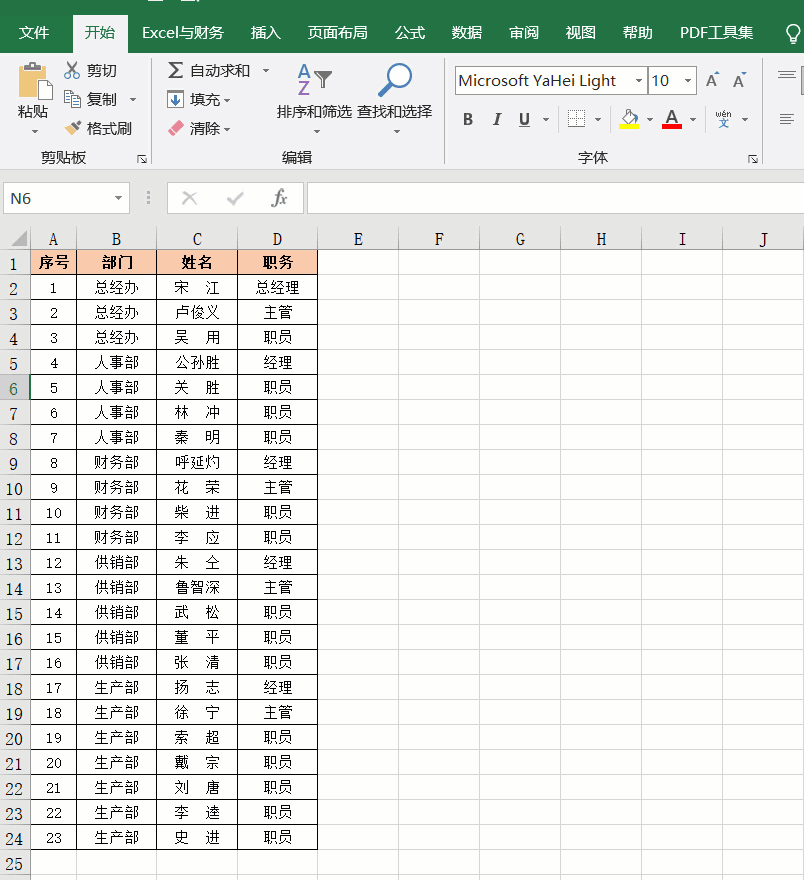Expand the borders dropdown arrow
This screenshot has height=880, width=804.
point(598,120)
